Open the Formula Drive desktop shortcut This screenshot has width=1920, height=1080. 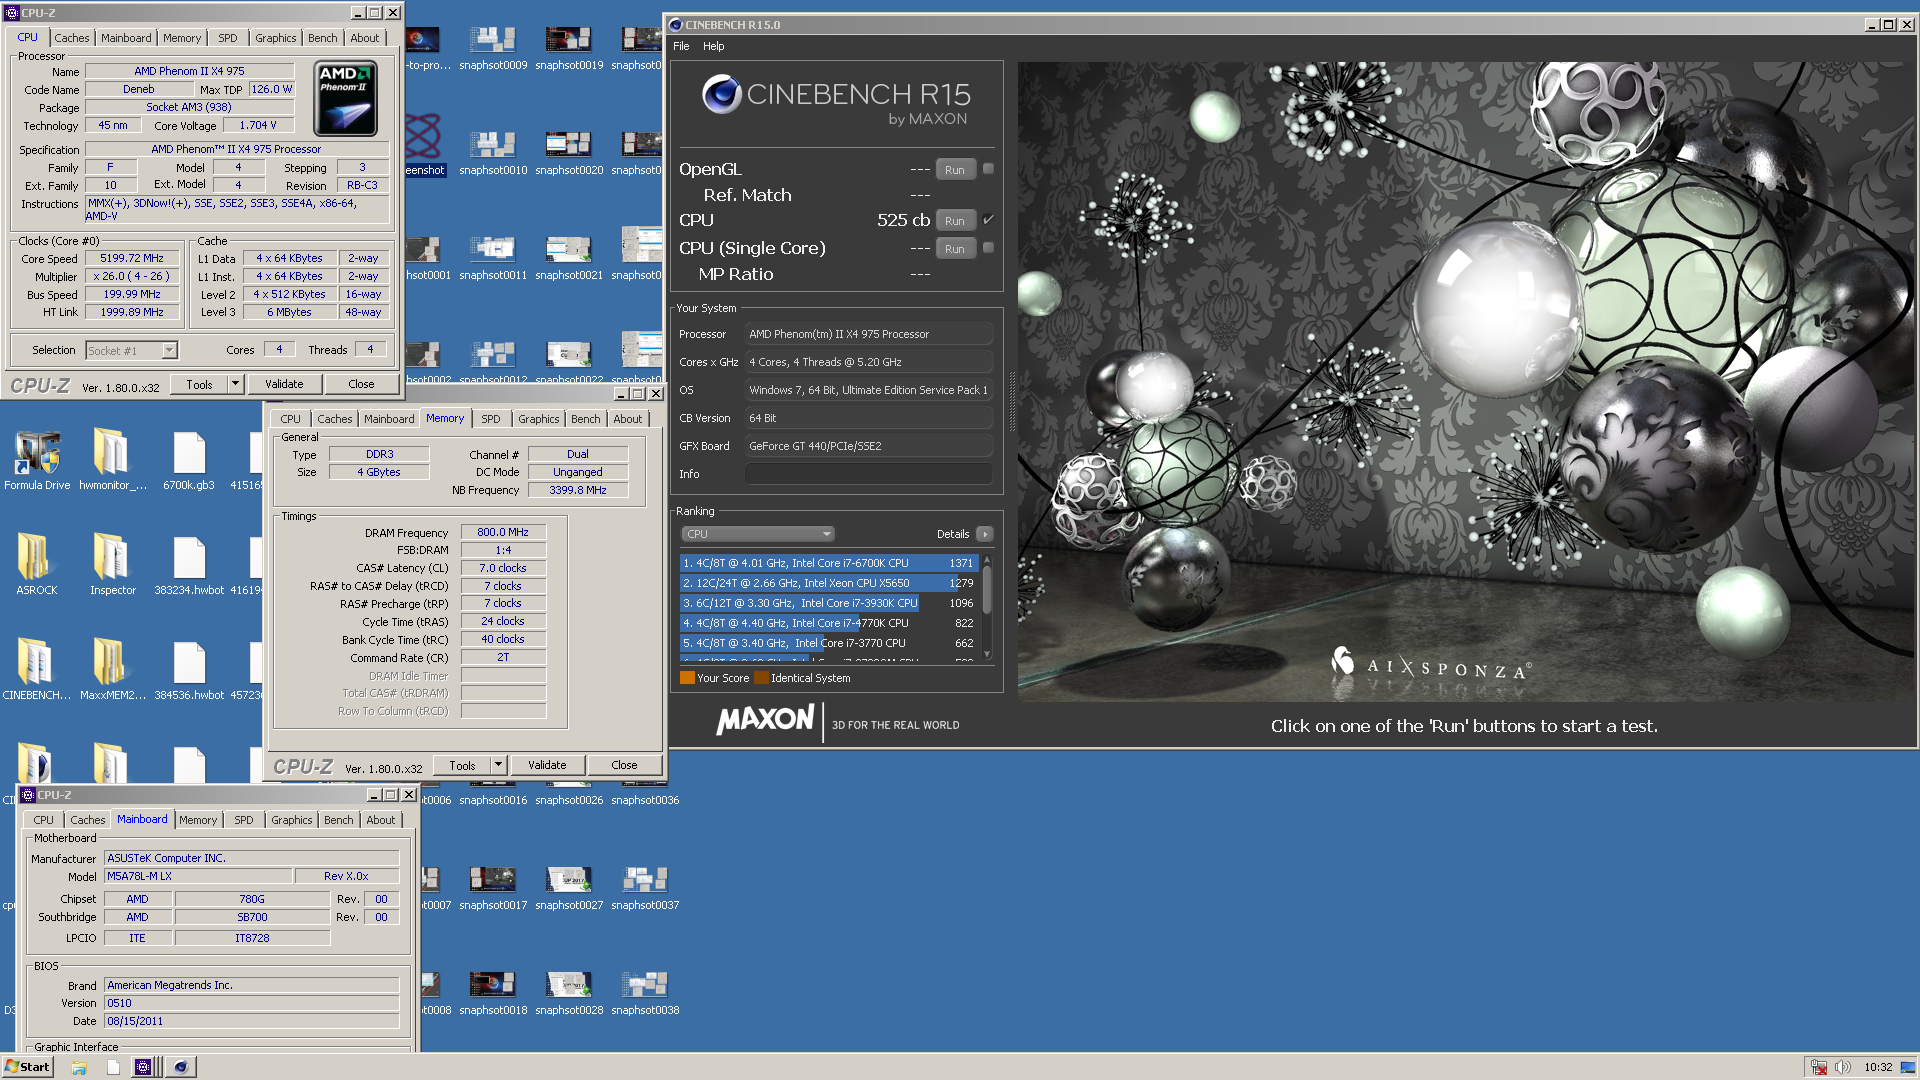coord(37,460)
